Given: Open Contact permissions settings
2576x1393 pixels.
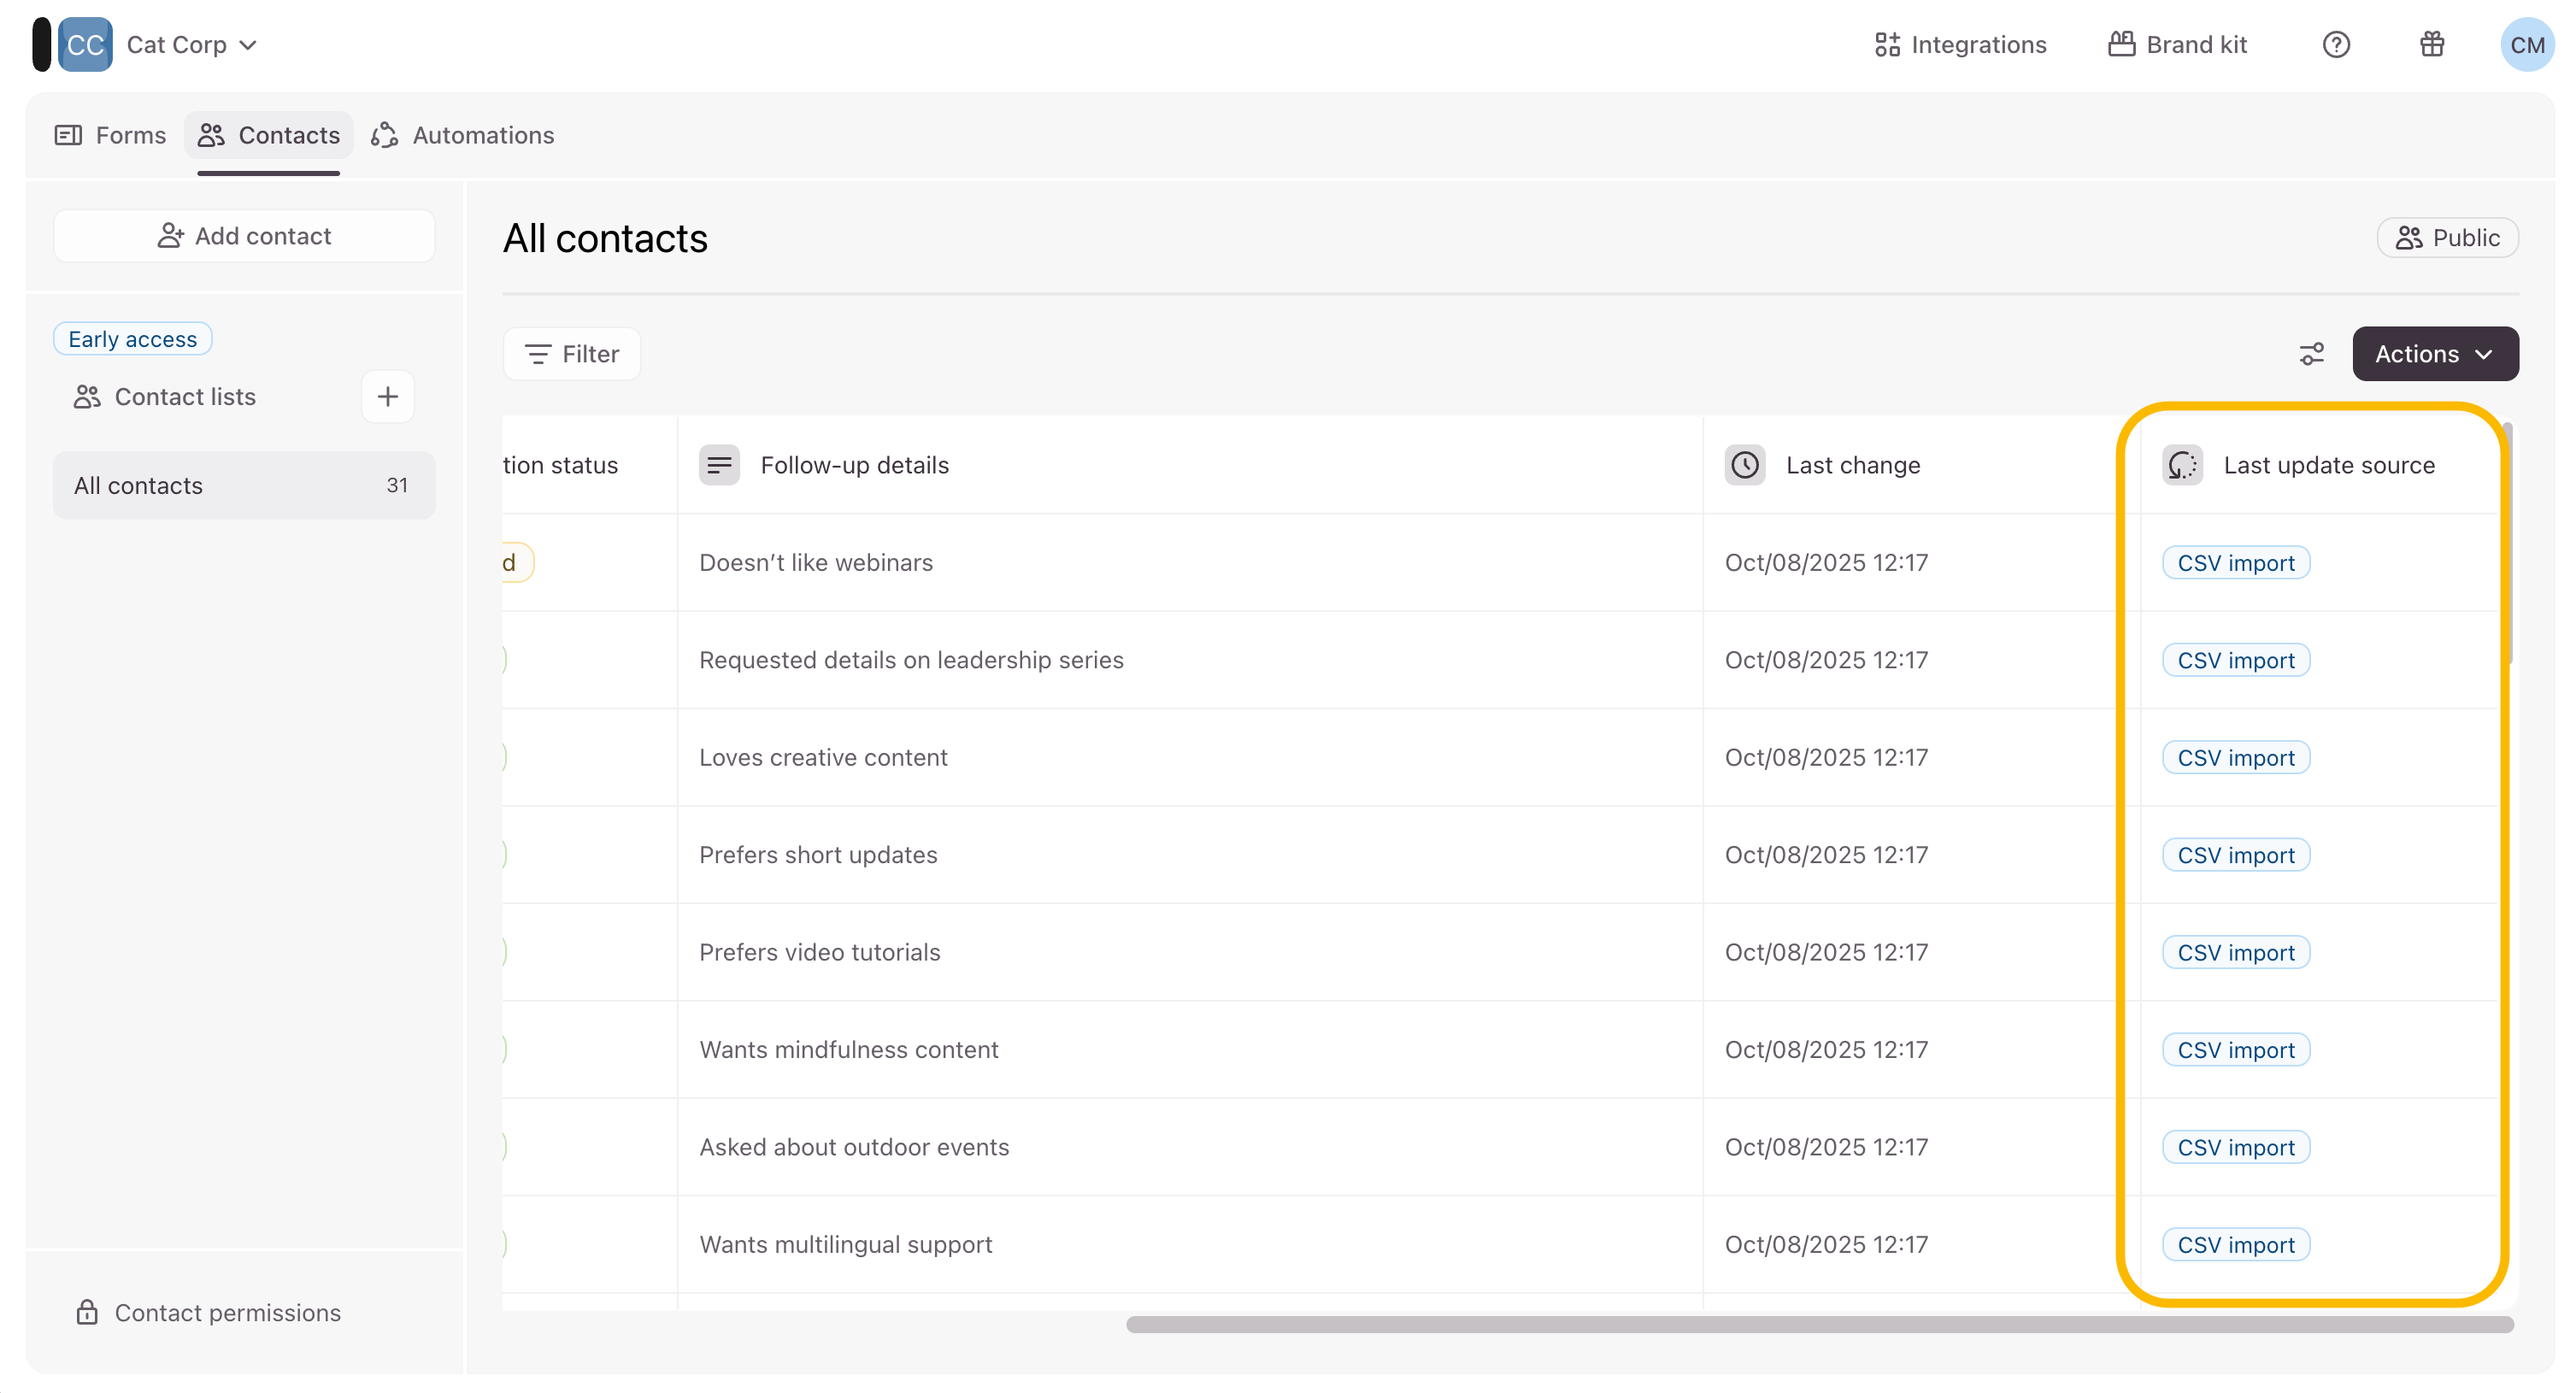Looking at the screenshot, I should click(208, 1312).
